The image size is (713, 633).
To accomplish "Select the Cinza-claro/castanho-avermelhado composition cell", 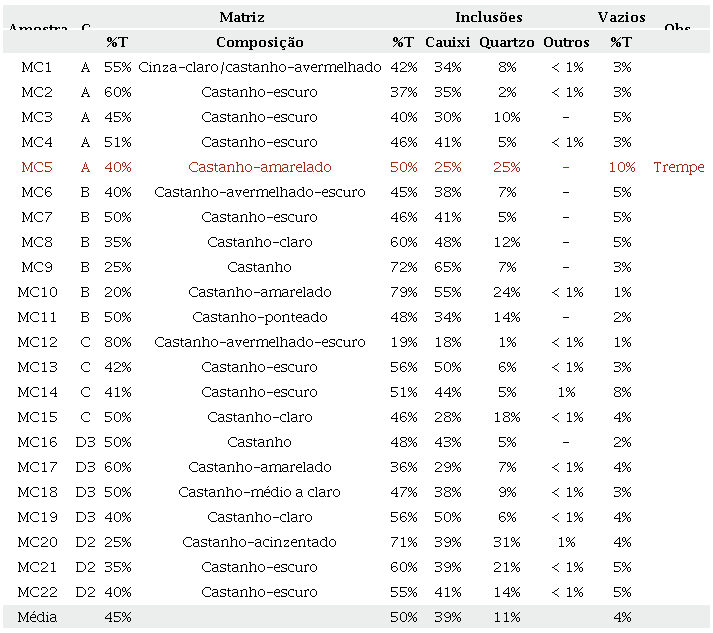I will (259, 67).
